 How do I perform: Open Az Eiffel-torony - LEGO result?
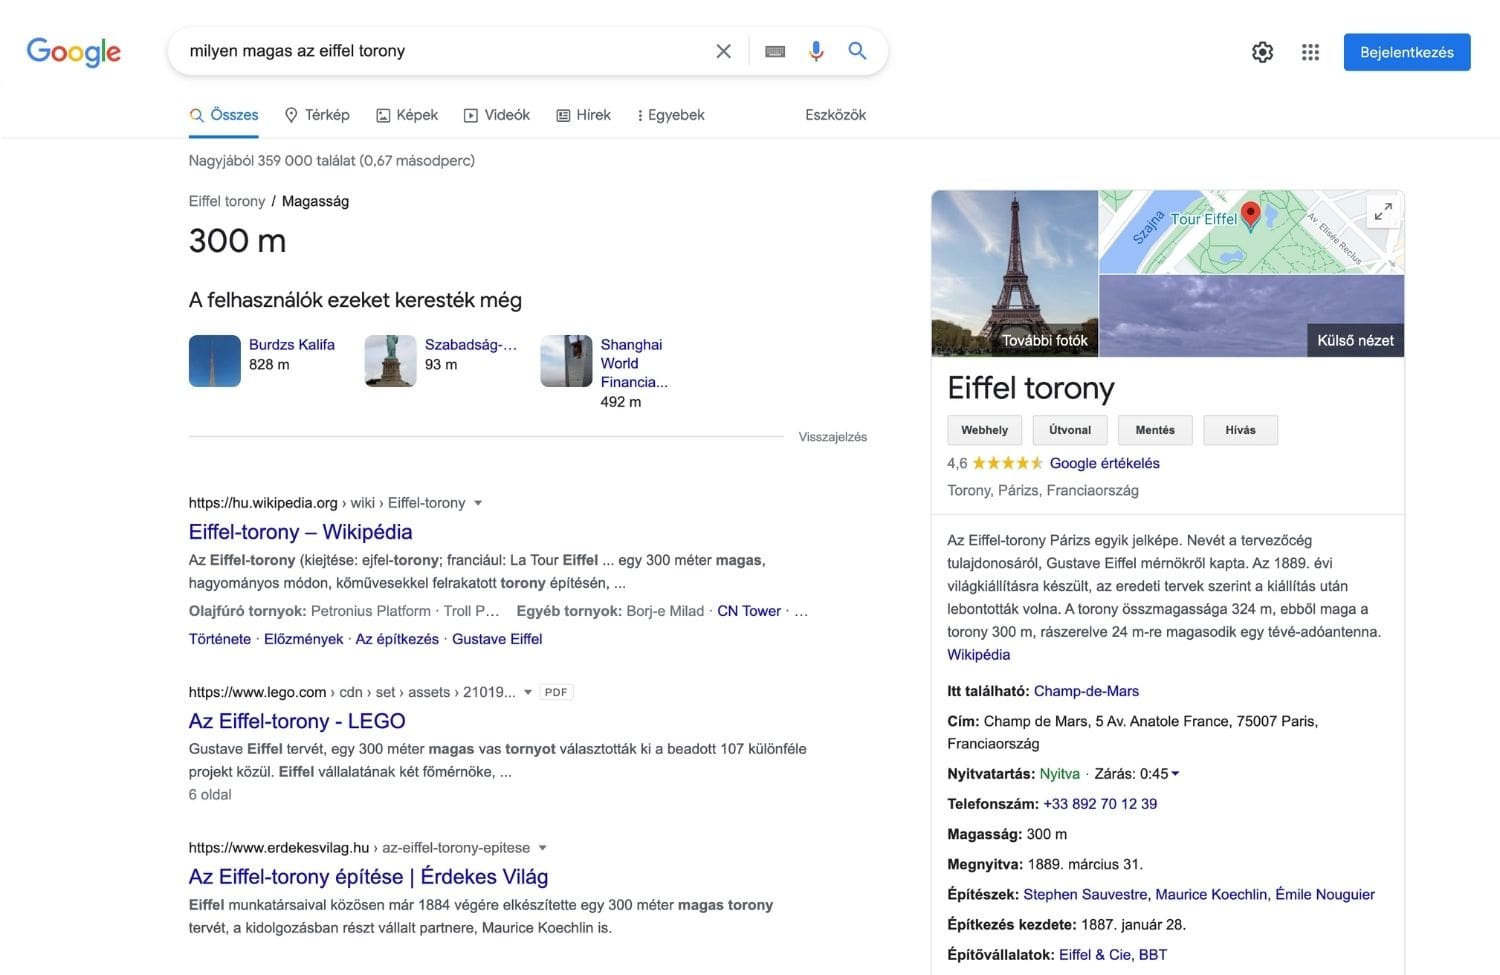(x=297, y=721)
